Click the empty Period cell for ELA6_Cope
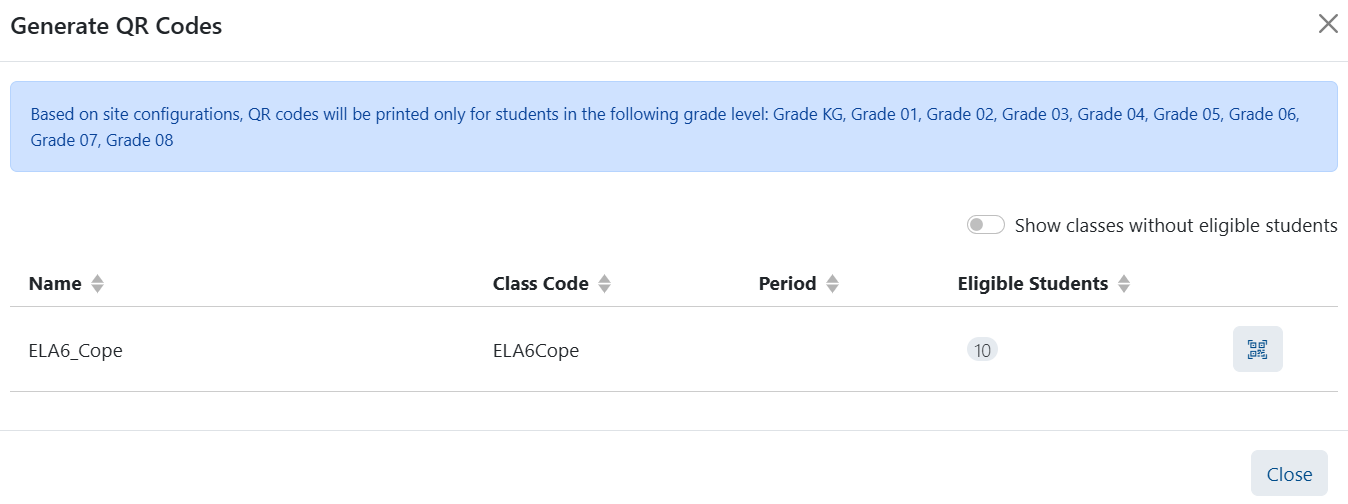 point(800,351)
